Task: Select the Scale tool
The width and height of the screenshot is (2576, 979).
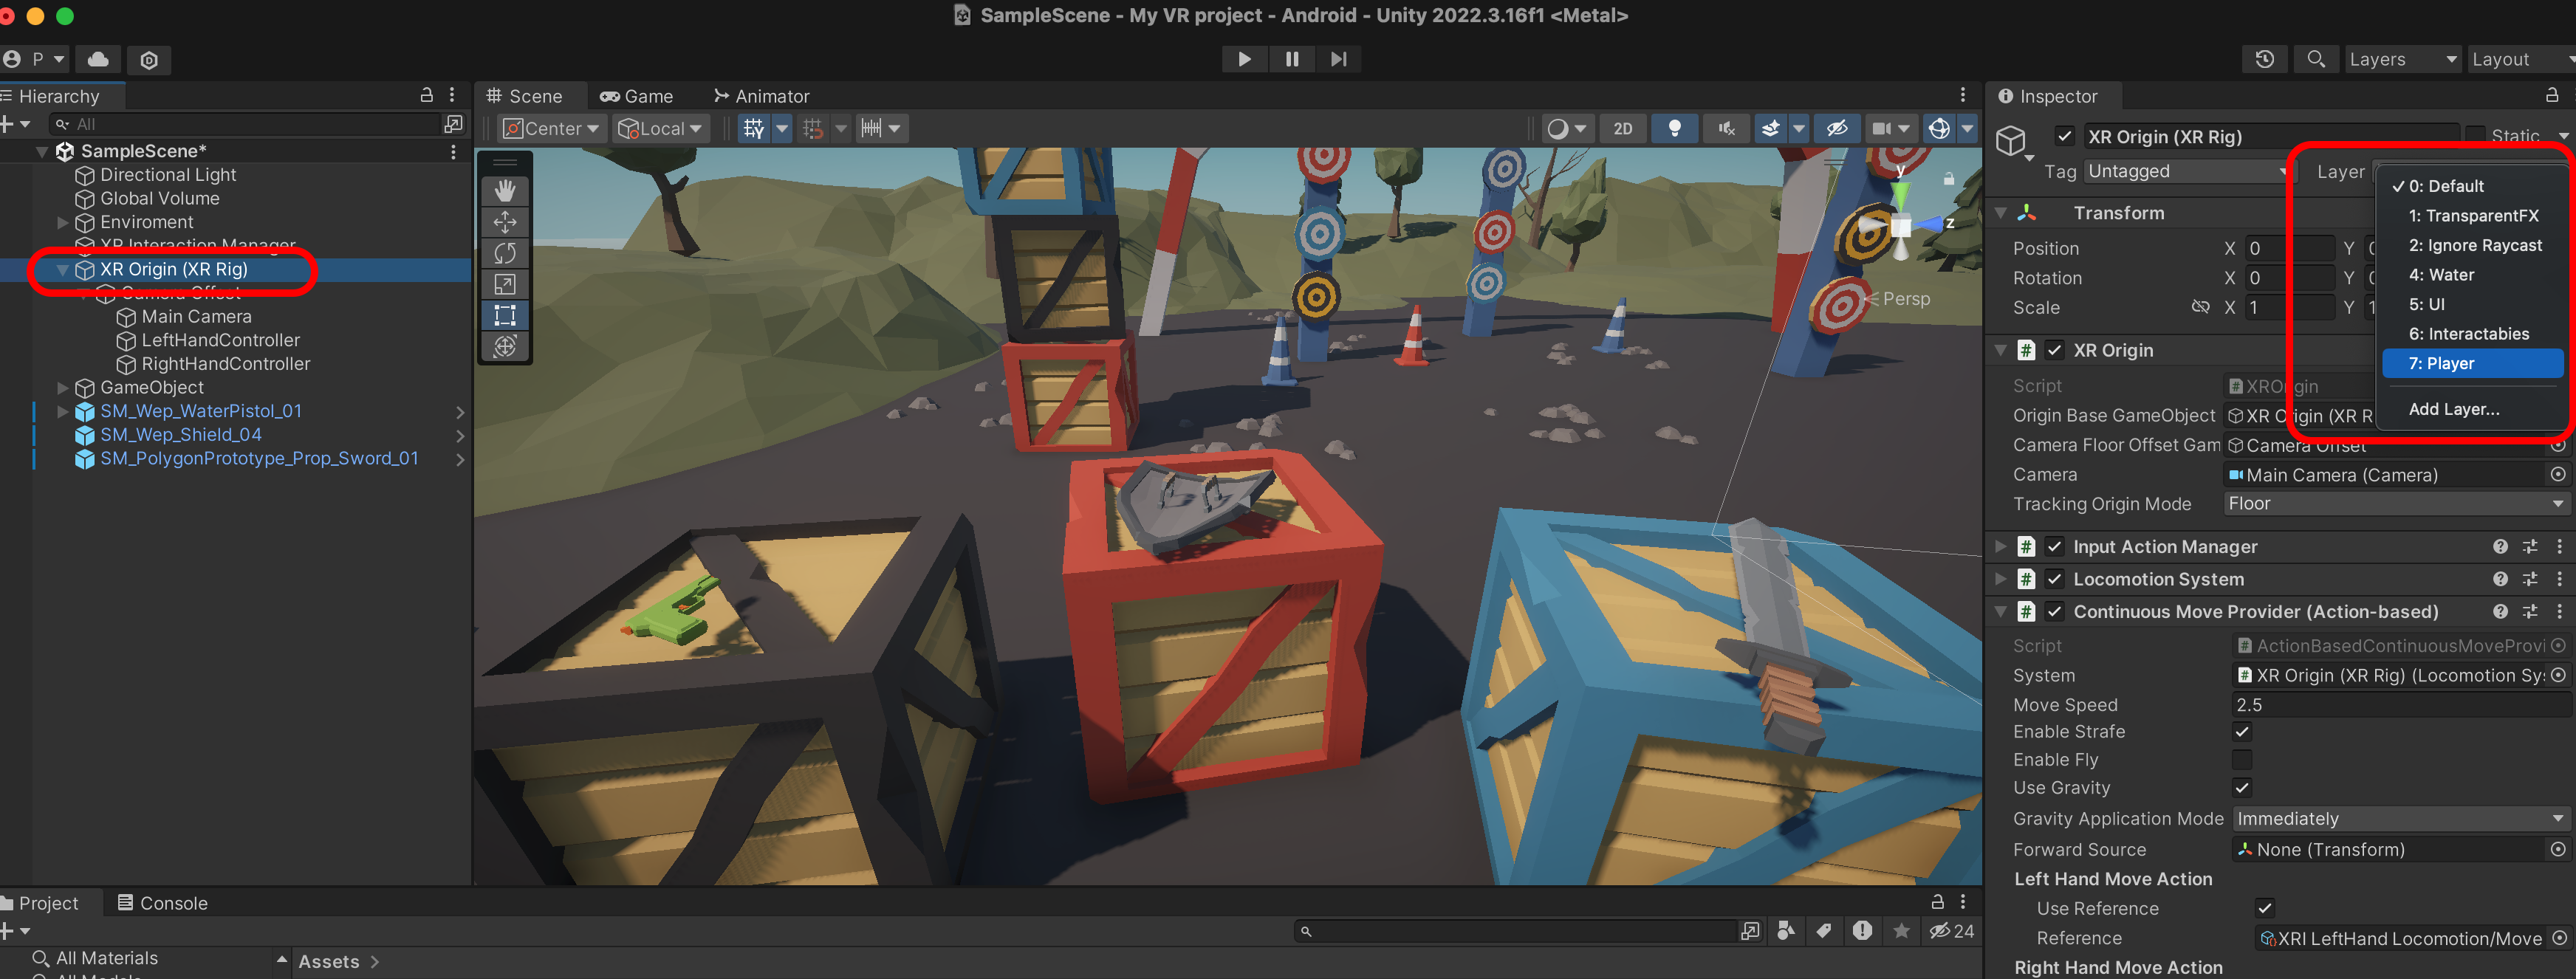Action: tap(505, 284)
